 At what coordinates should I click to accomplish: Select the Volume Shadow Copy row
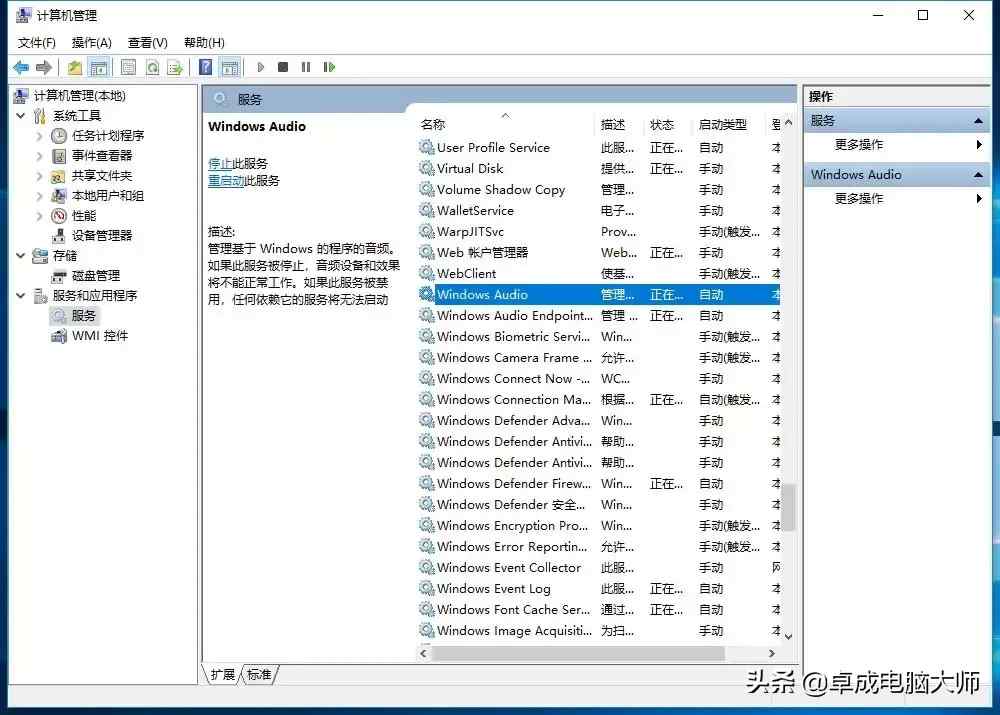[x=599, y=189]
